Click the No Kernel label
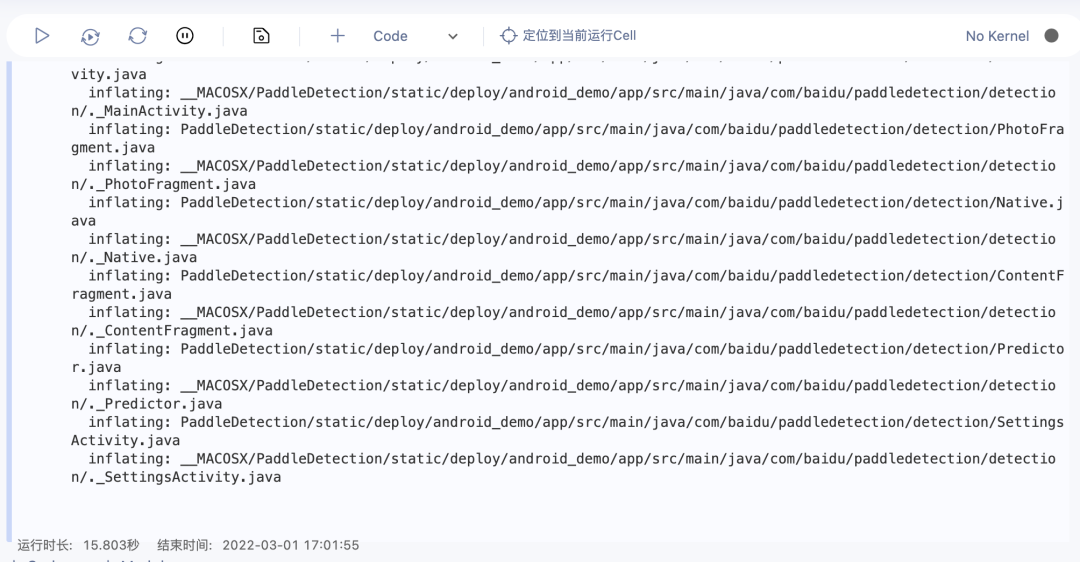The height and width of the screenshot is (562, 1080). coord(997,36)
